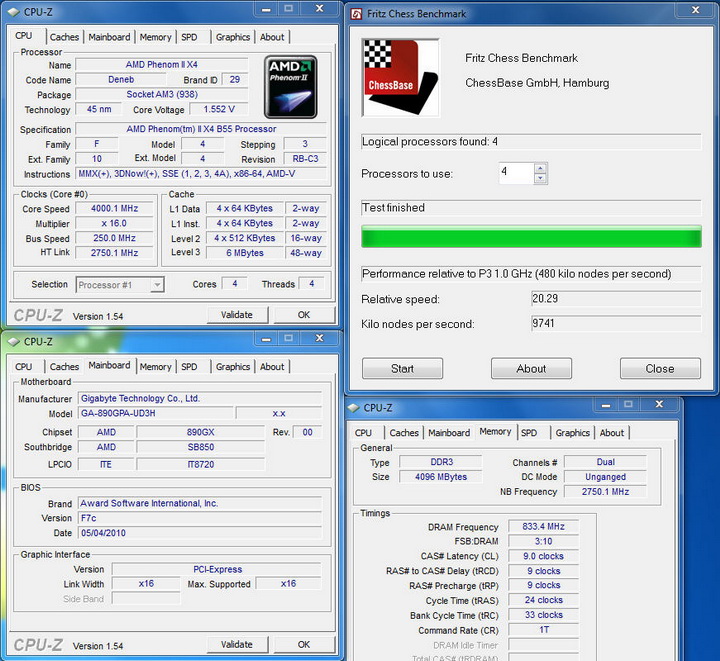Close the Mainboard CPU-Z window
Image resolution: width=720 pixels, height=661 pixels.
[x=320, y=338]
